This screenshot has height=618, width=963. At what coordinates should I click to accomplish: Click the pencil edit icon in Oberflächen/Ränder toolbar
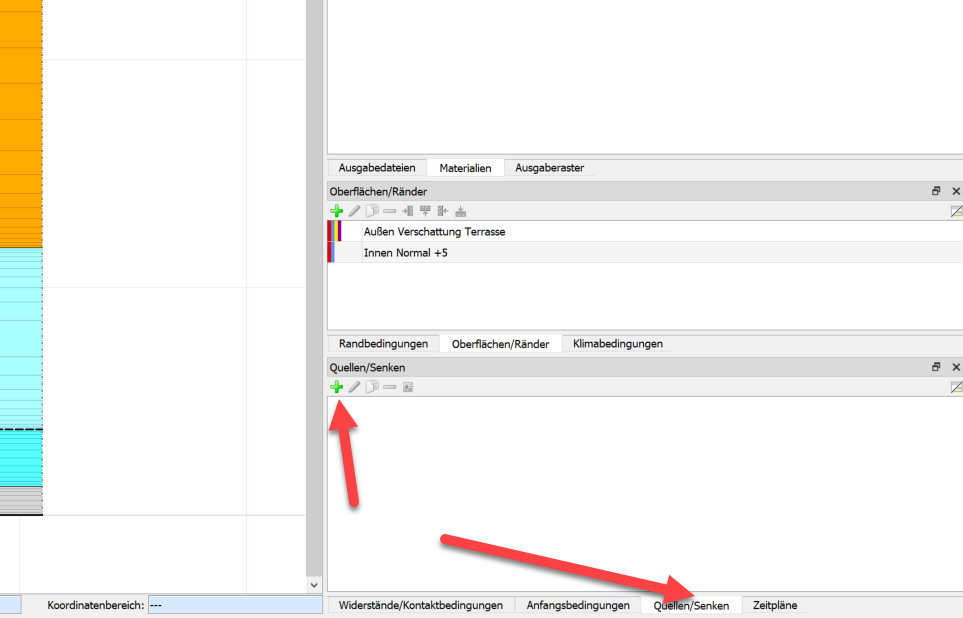click(354, 211)
